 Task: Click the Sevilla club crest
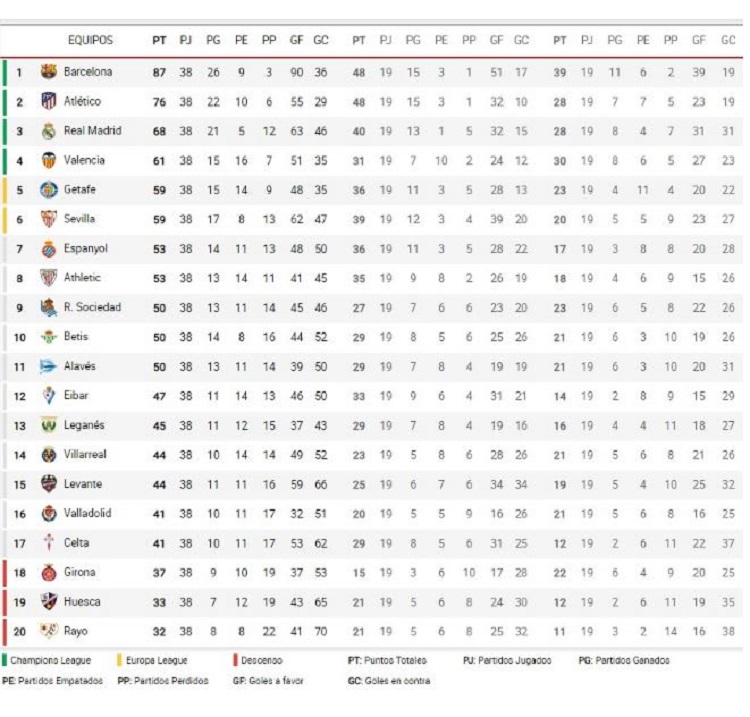pyautogui.click(x=48, y=219)
